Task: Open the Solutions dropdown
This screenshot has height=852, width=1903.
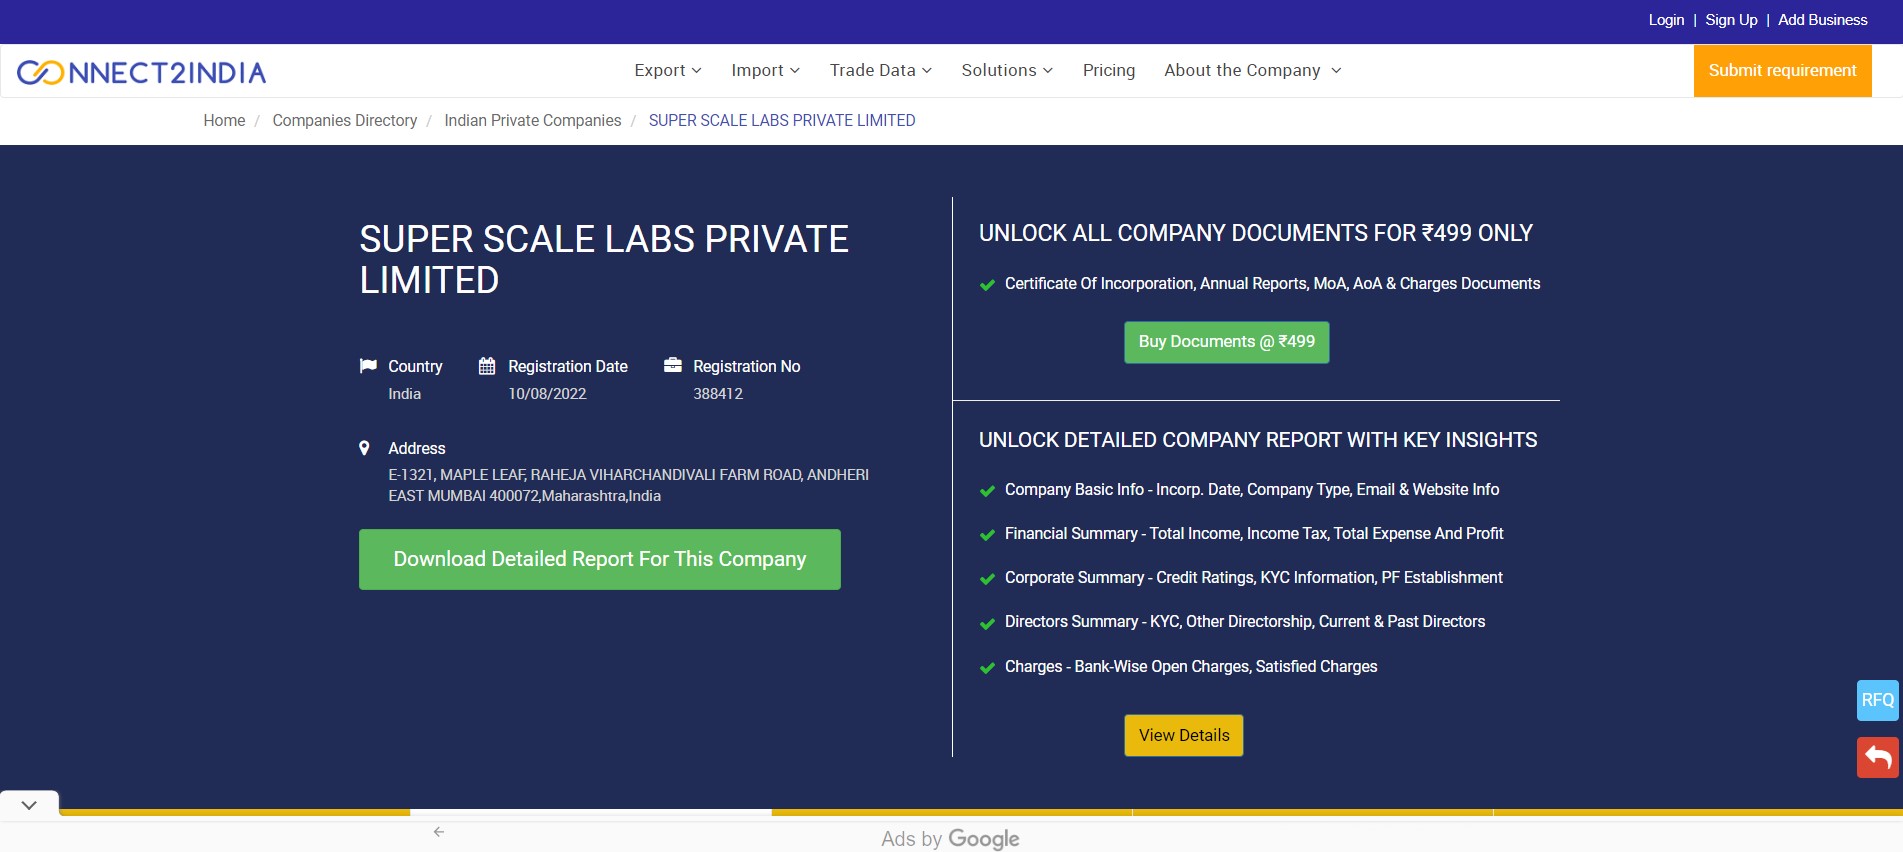Action: point(1007,70)
